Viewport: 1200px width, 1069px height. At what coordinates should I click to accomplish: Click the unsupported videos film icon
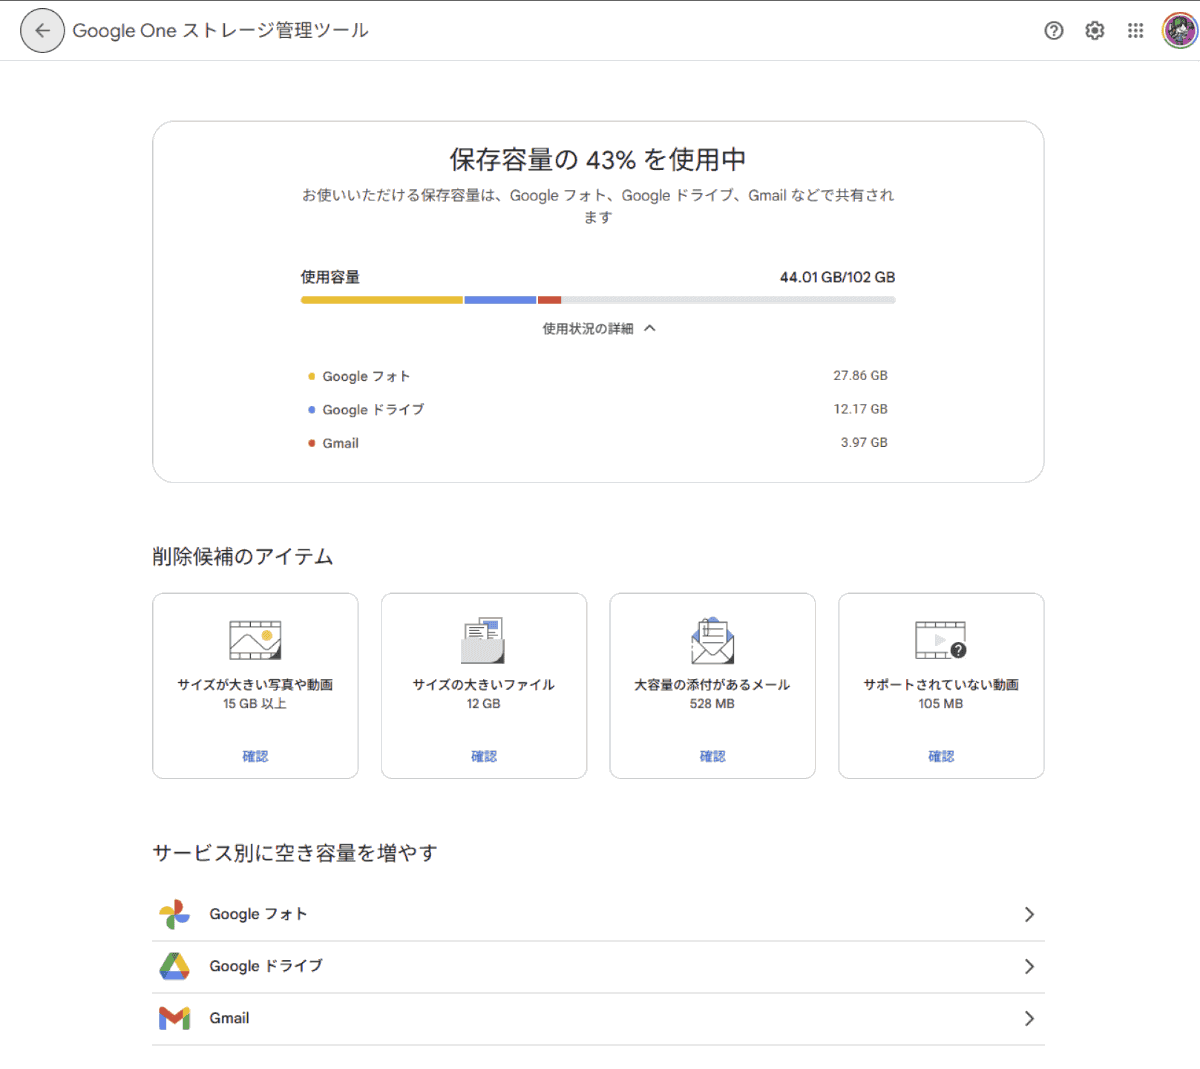click(x=941, y=640)
